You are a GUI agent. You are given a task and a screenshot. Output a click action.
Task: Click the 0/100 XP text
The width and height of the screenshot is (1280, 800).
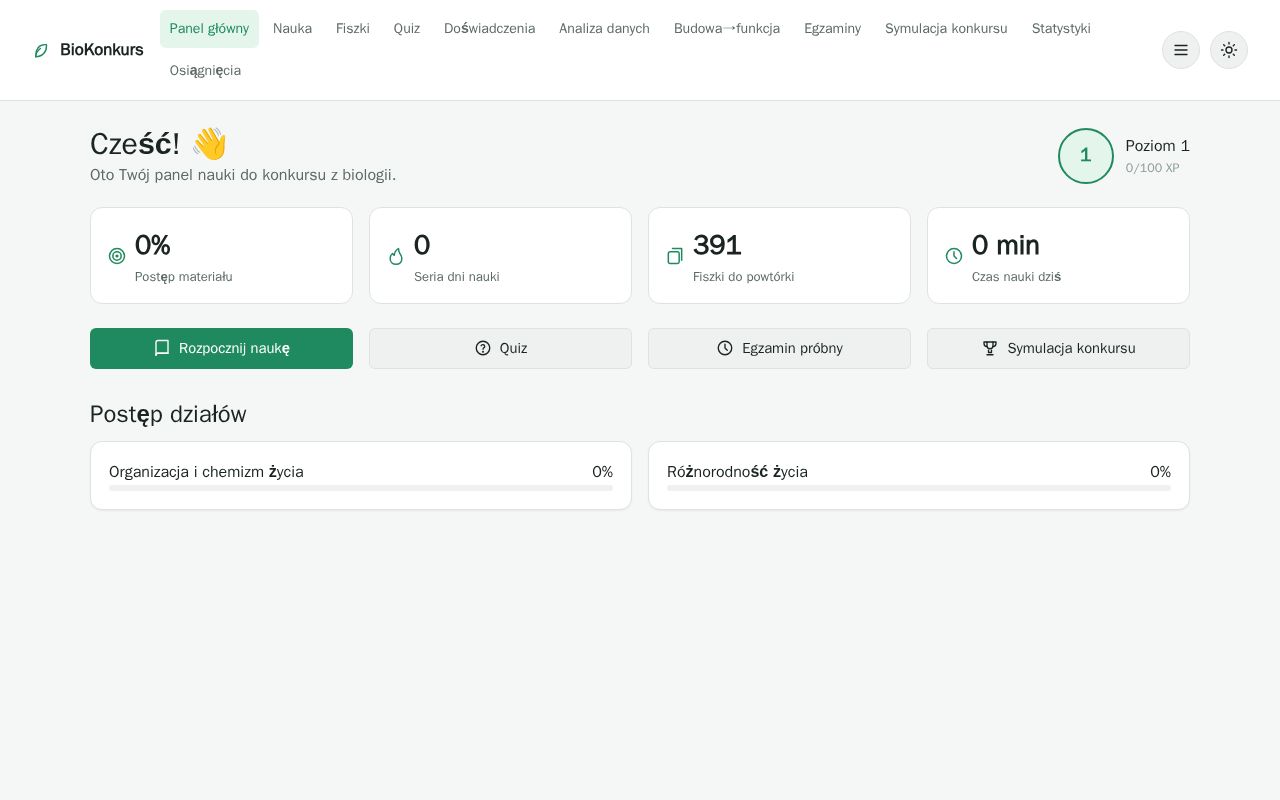[x=1152, y=168]
